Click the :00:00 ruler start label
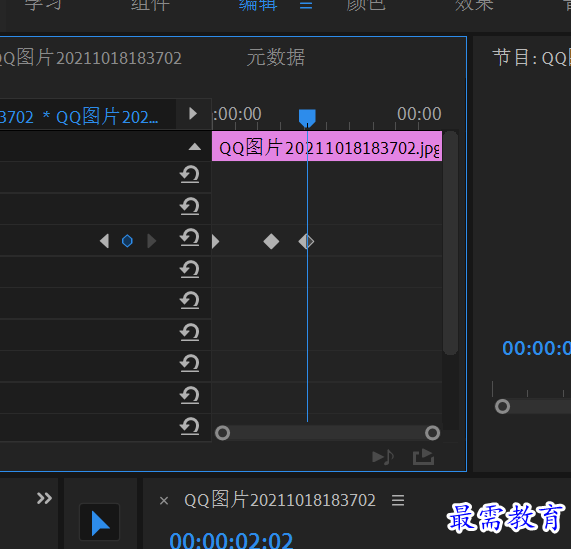This screenshot has height=549, width=571. 237,114
